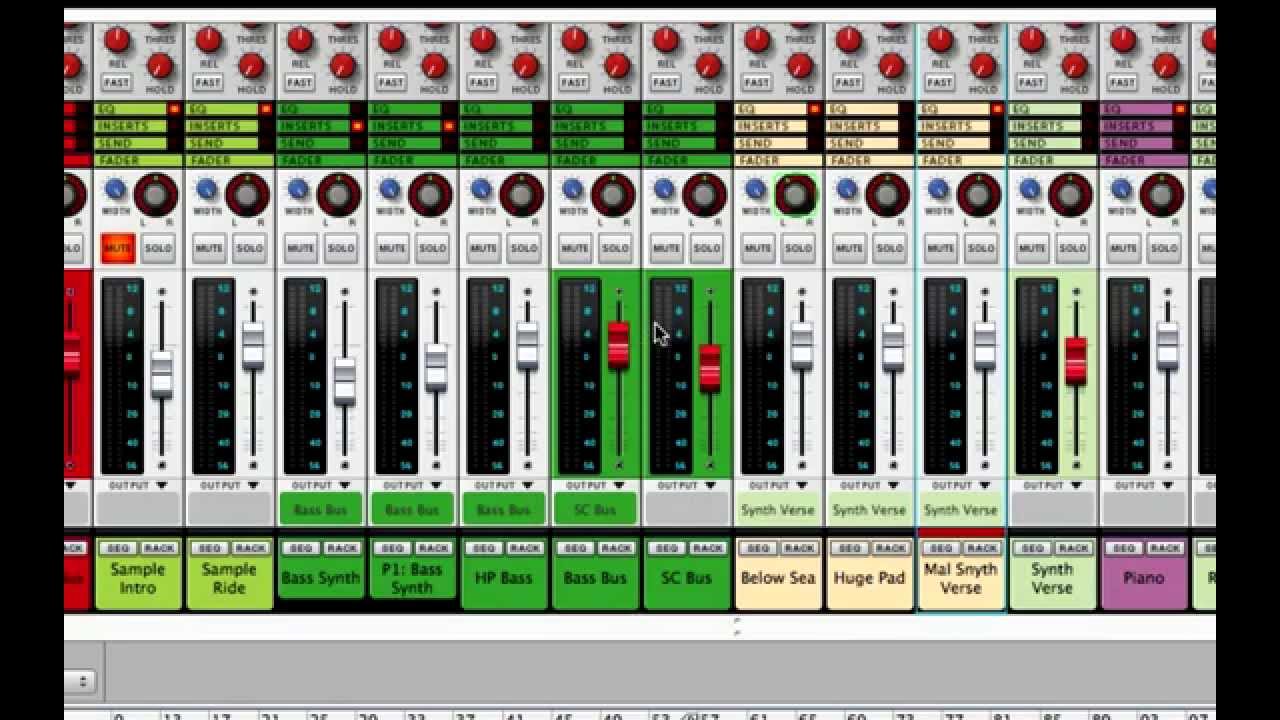The width and height of the screenshot is (1280, 720).
Task: Solo the Sample Intro channel
Action: [x=158, y=248]
